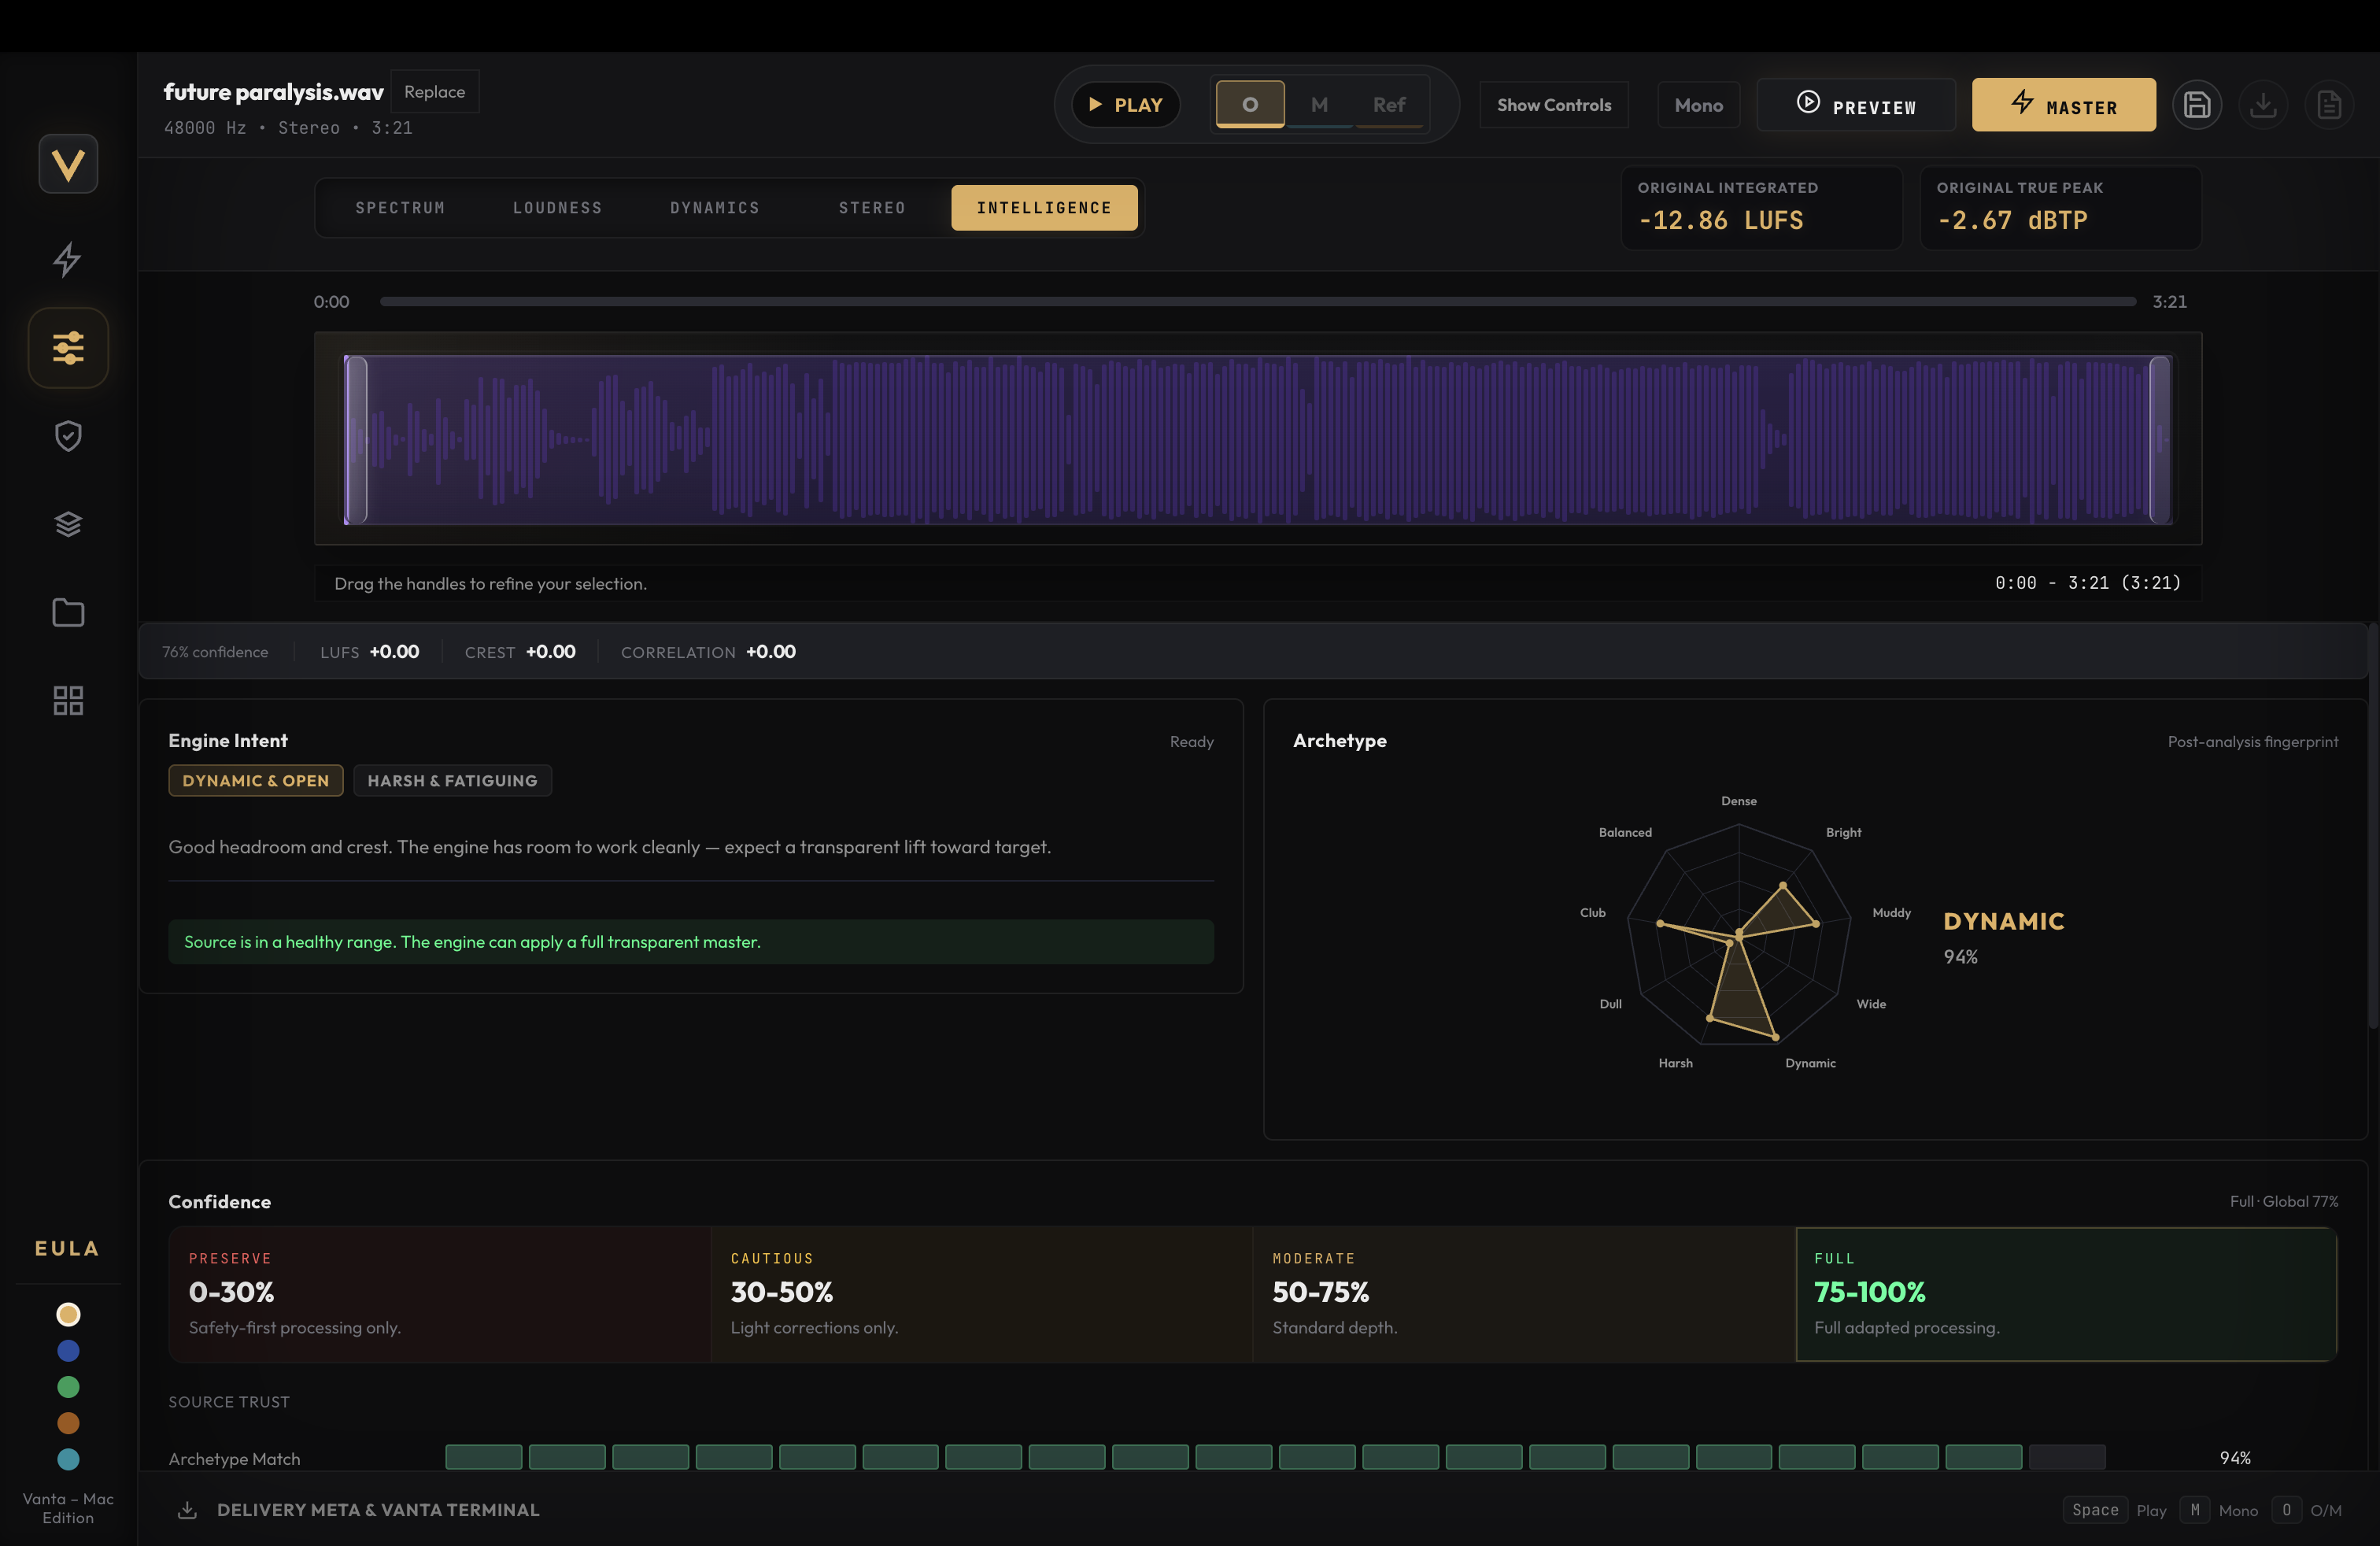Open the STEREO analysis tab
Image resolution: width=2380 pixels, height=1546 pixels.
(x=871, y=207)
